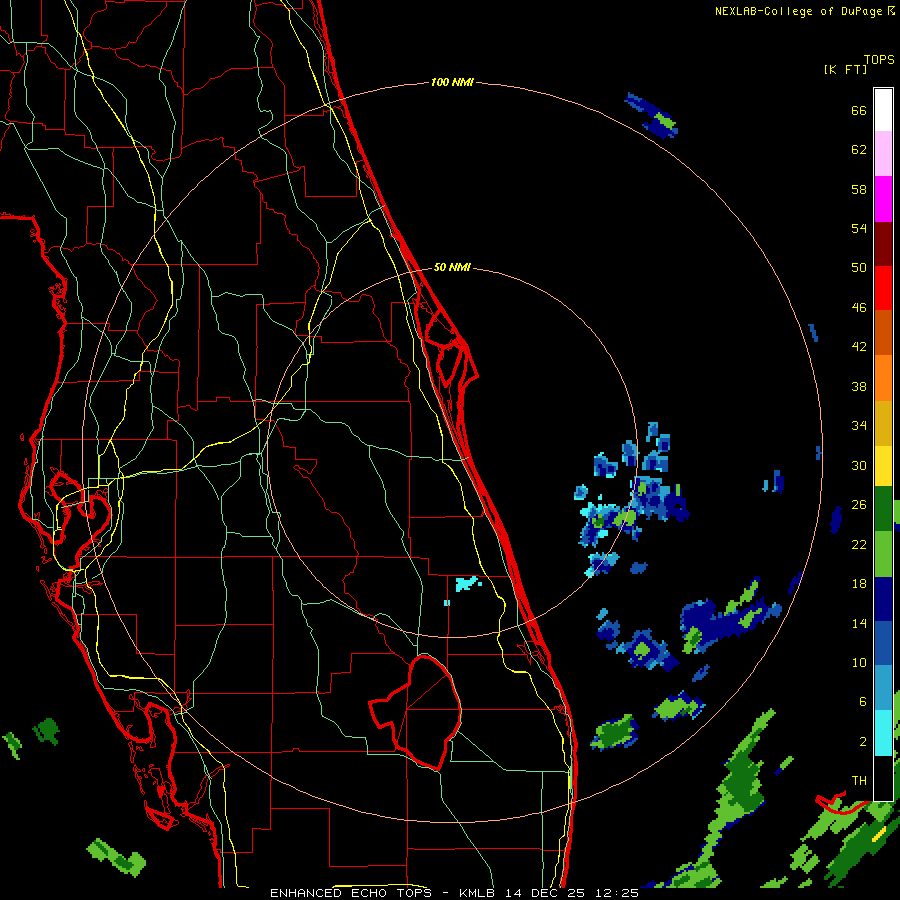Click the Enhanced Echo Tops KMLB caption
Screen dimensions: 900x900
point(454,893)
